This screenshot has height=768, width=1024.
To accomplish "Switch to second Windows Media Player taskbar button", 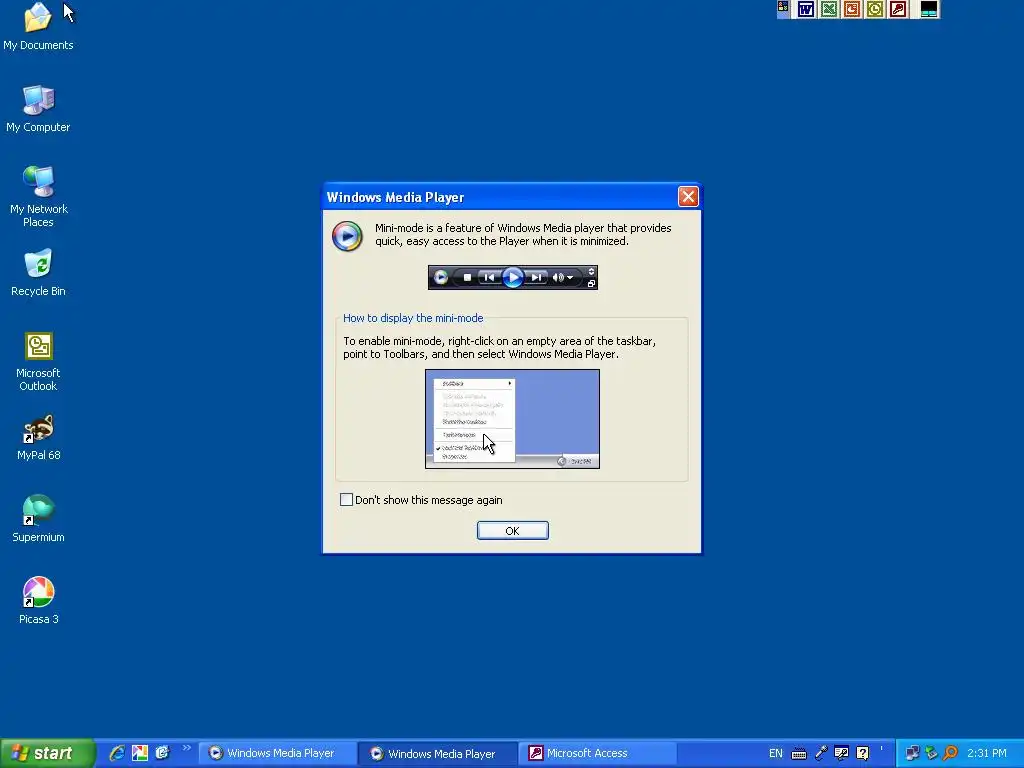I will tap(438, 753).
